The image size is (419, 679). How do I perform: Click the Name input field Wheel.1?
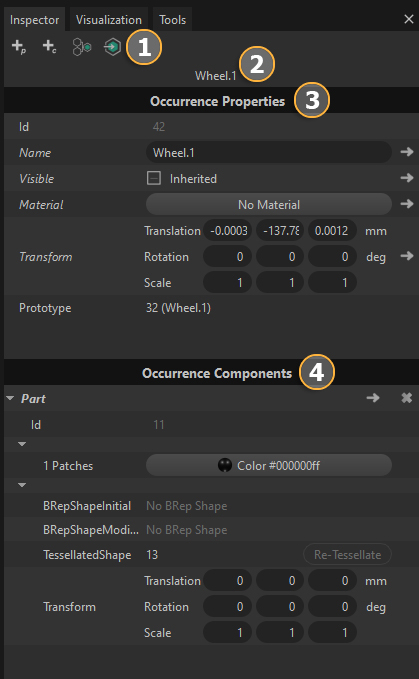[x=269, y=152]
